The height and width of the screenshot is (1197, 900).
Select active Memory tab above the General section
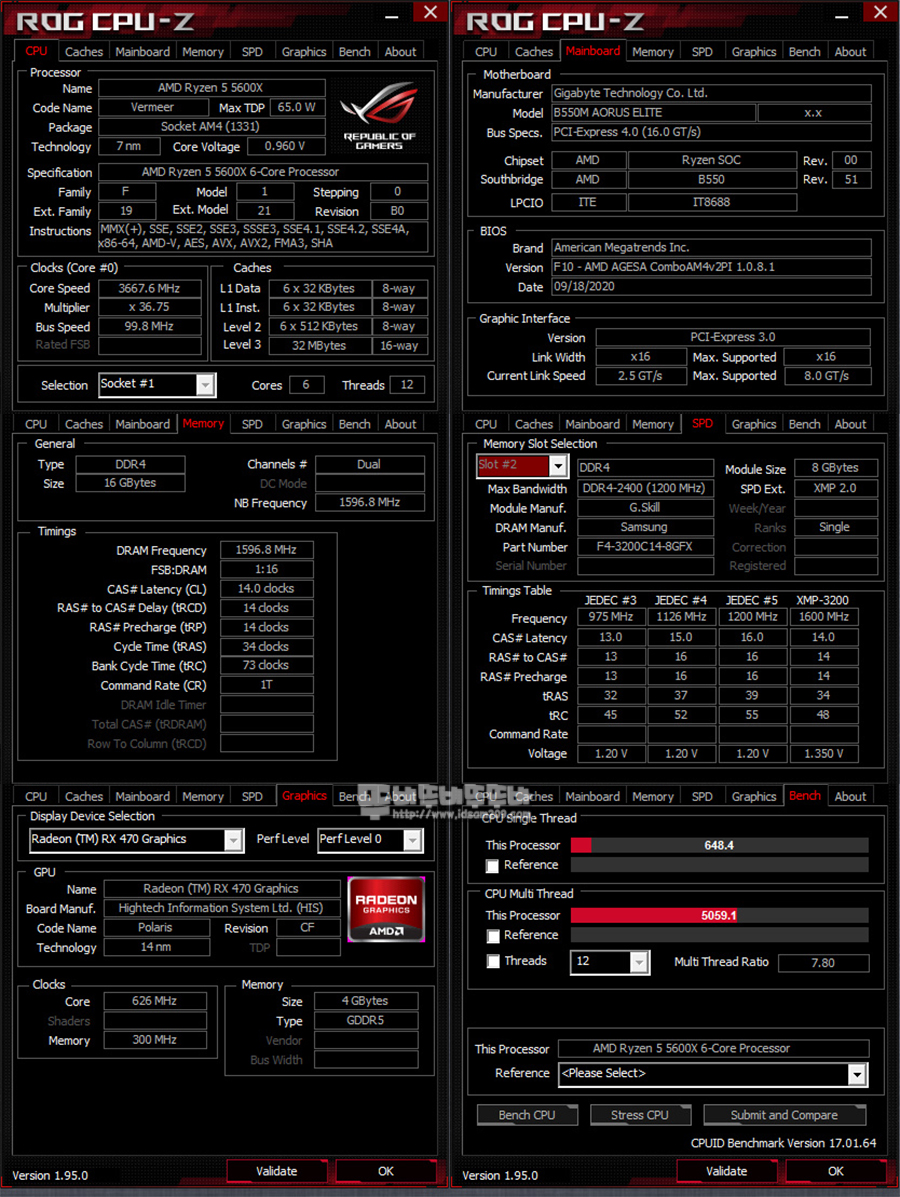(203, 424)
